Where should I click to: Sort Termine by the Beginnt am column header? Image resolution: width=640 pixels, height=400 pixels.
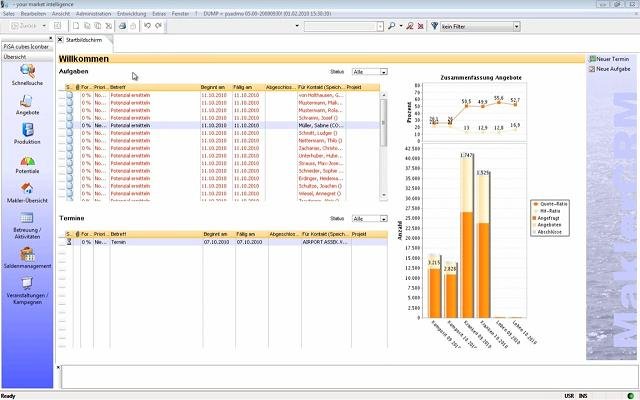(219, 234)
